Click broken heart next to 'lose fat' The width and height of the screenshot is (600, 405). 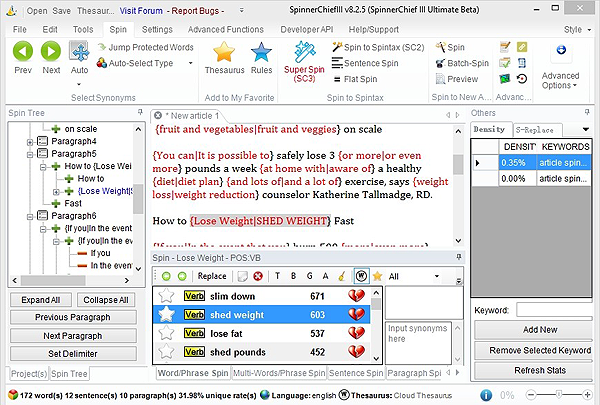[356, 333]
